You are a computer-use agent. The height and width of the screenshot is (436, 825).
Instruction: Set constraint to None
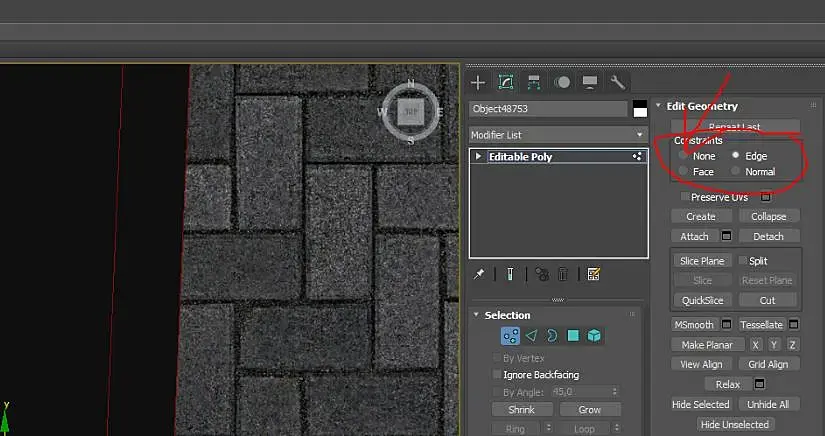pos(684,156)
